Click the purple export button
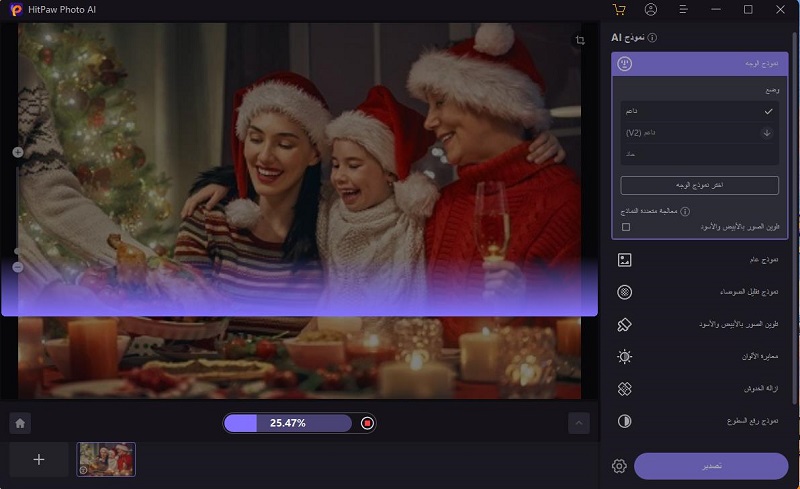 [710, 466]
